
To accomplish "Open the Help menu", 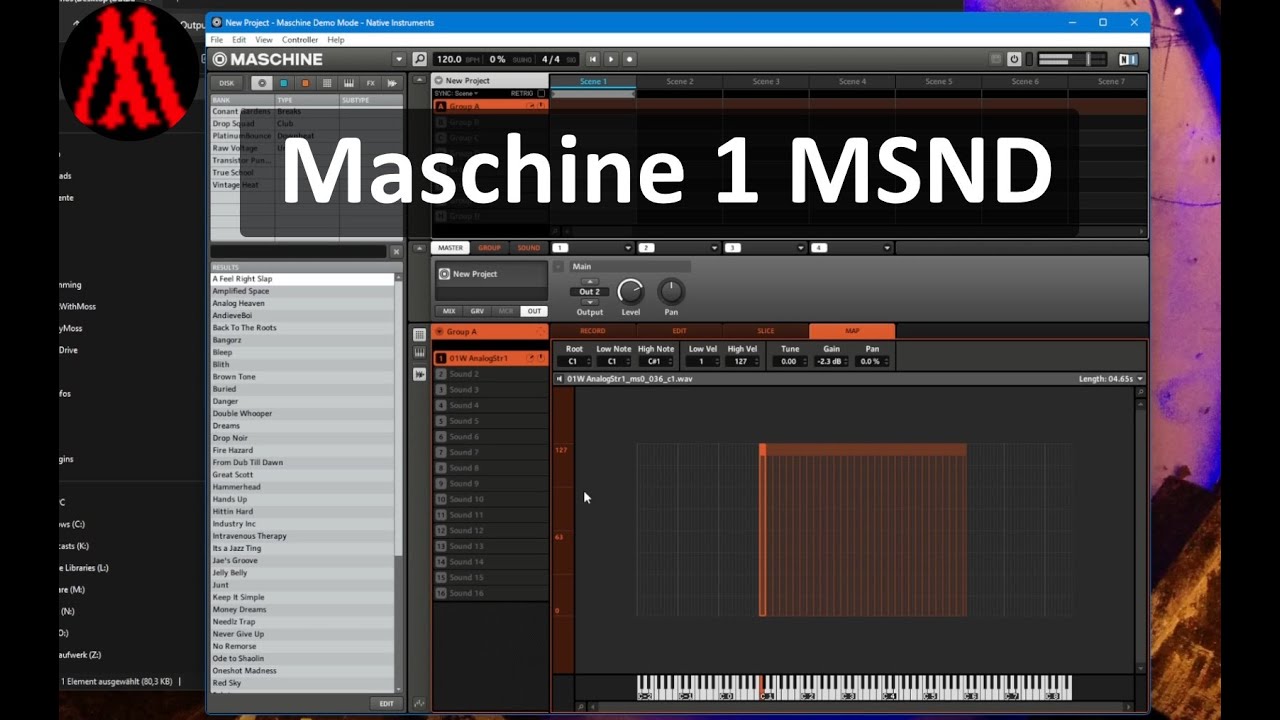I will [336, 40].
